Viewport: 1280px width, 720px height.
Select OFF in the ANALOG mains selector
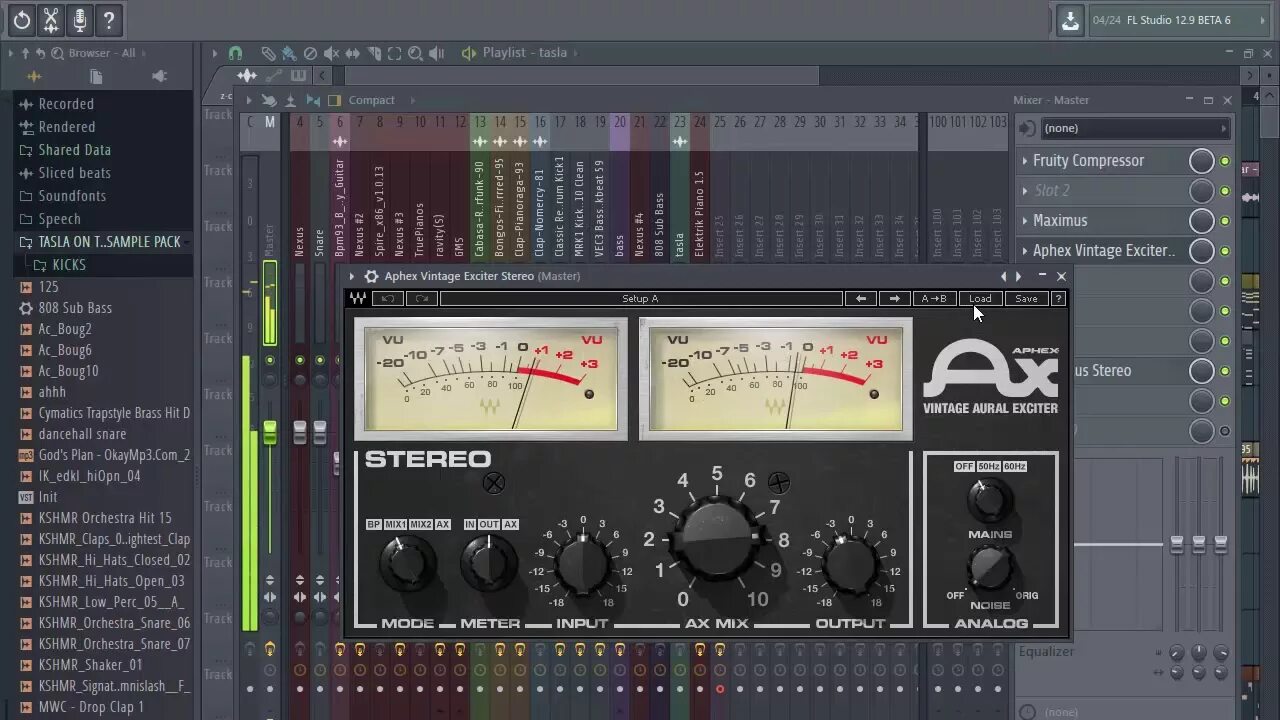[x=964, y=466]
